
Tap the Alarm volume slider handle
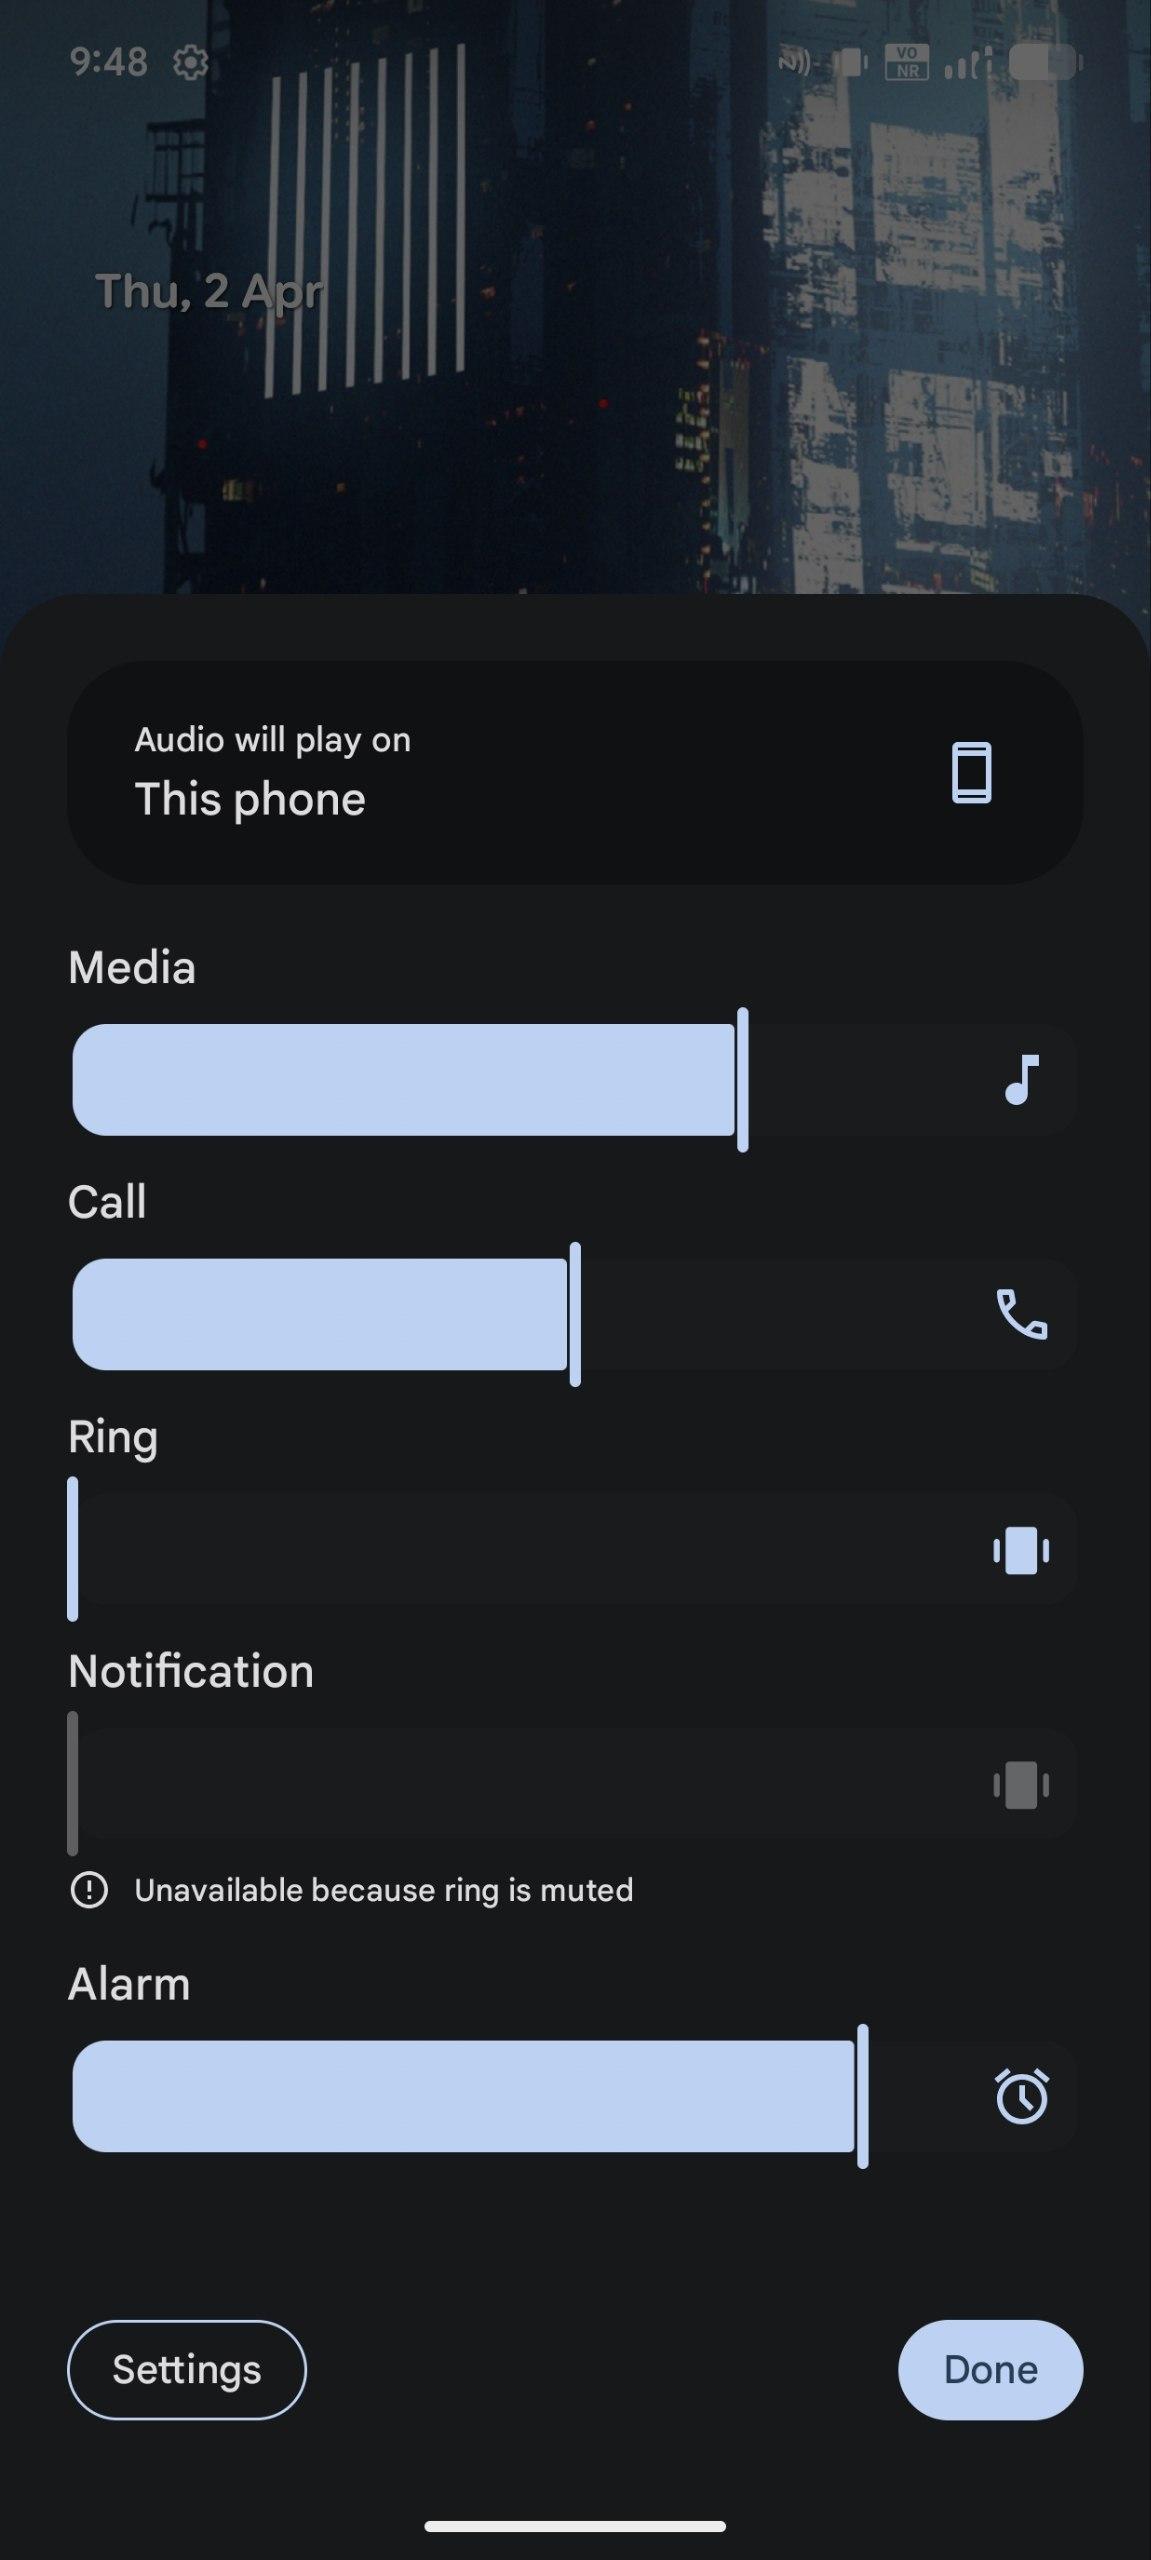point(862,2096)
